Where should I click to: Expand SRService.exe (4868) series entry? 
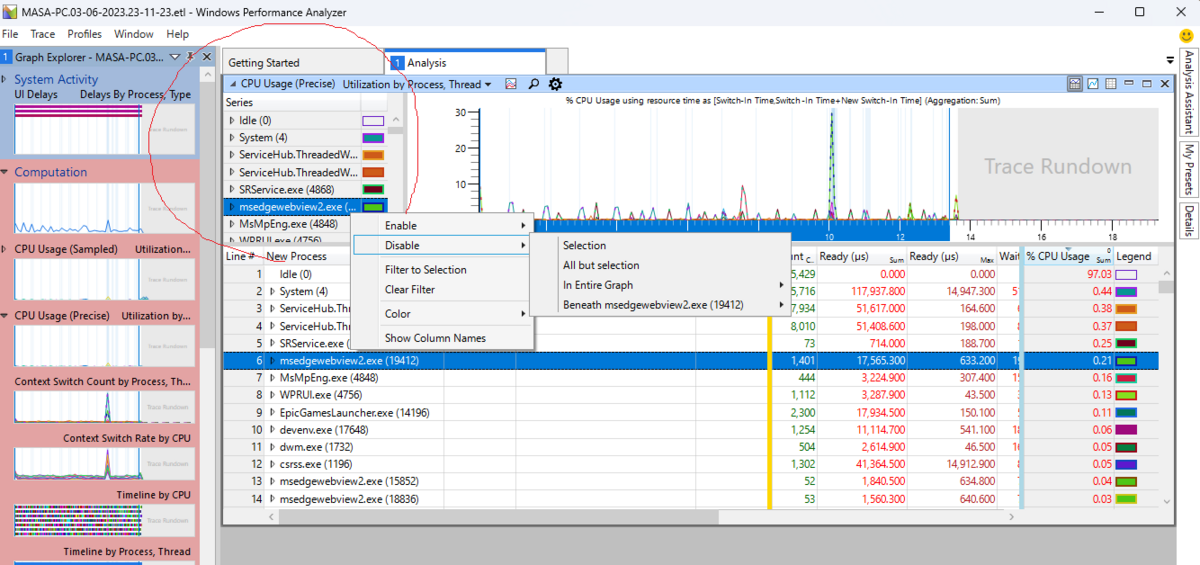232,189
